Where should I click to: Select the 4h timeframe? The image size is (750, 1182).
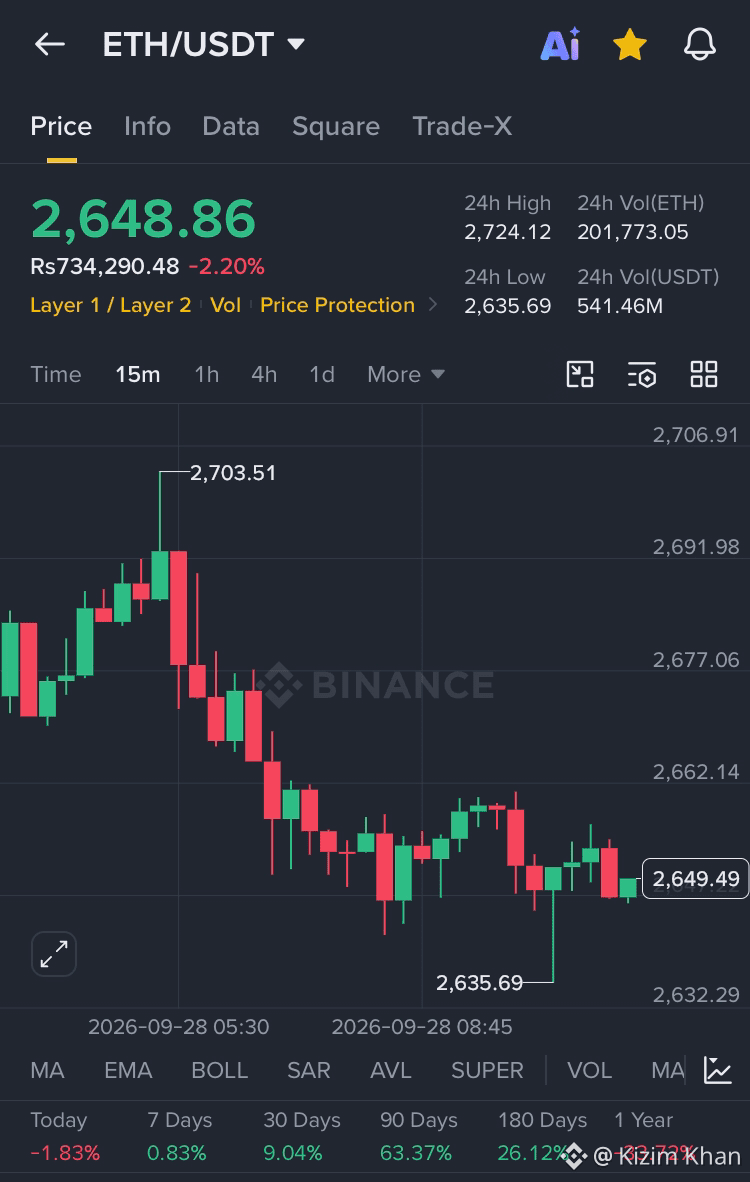[x=264, y=374]
